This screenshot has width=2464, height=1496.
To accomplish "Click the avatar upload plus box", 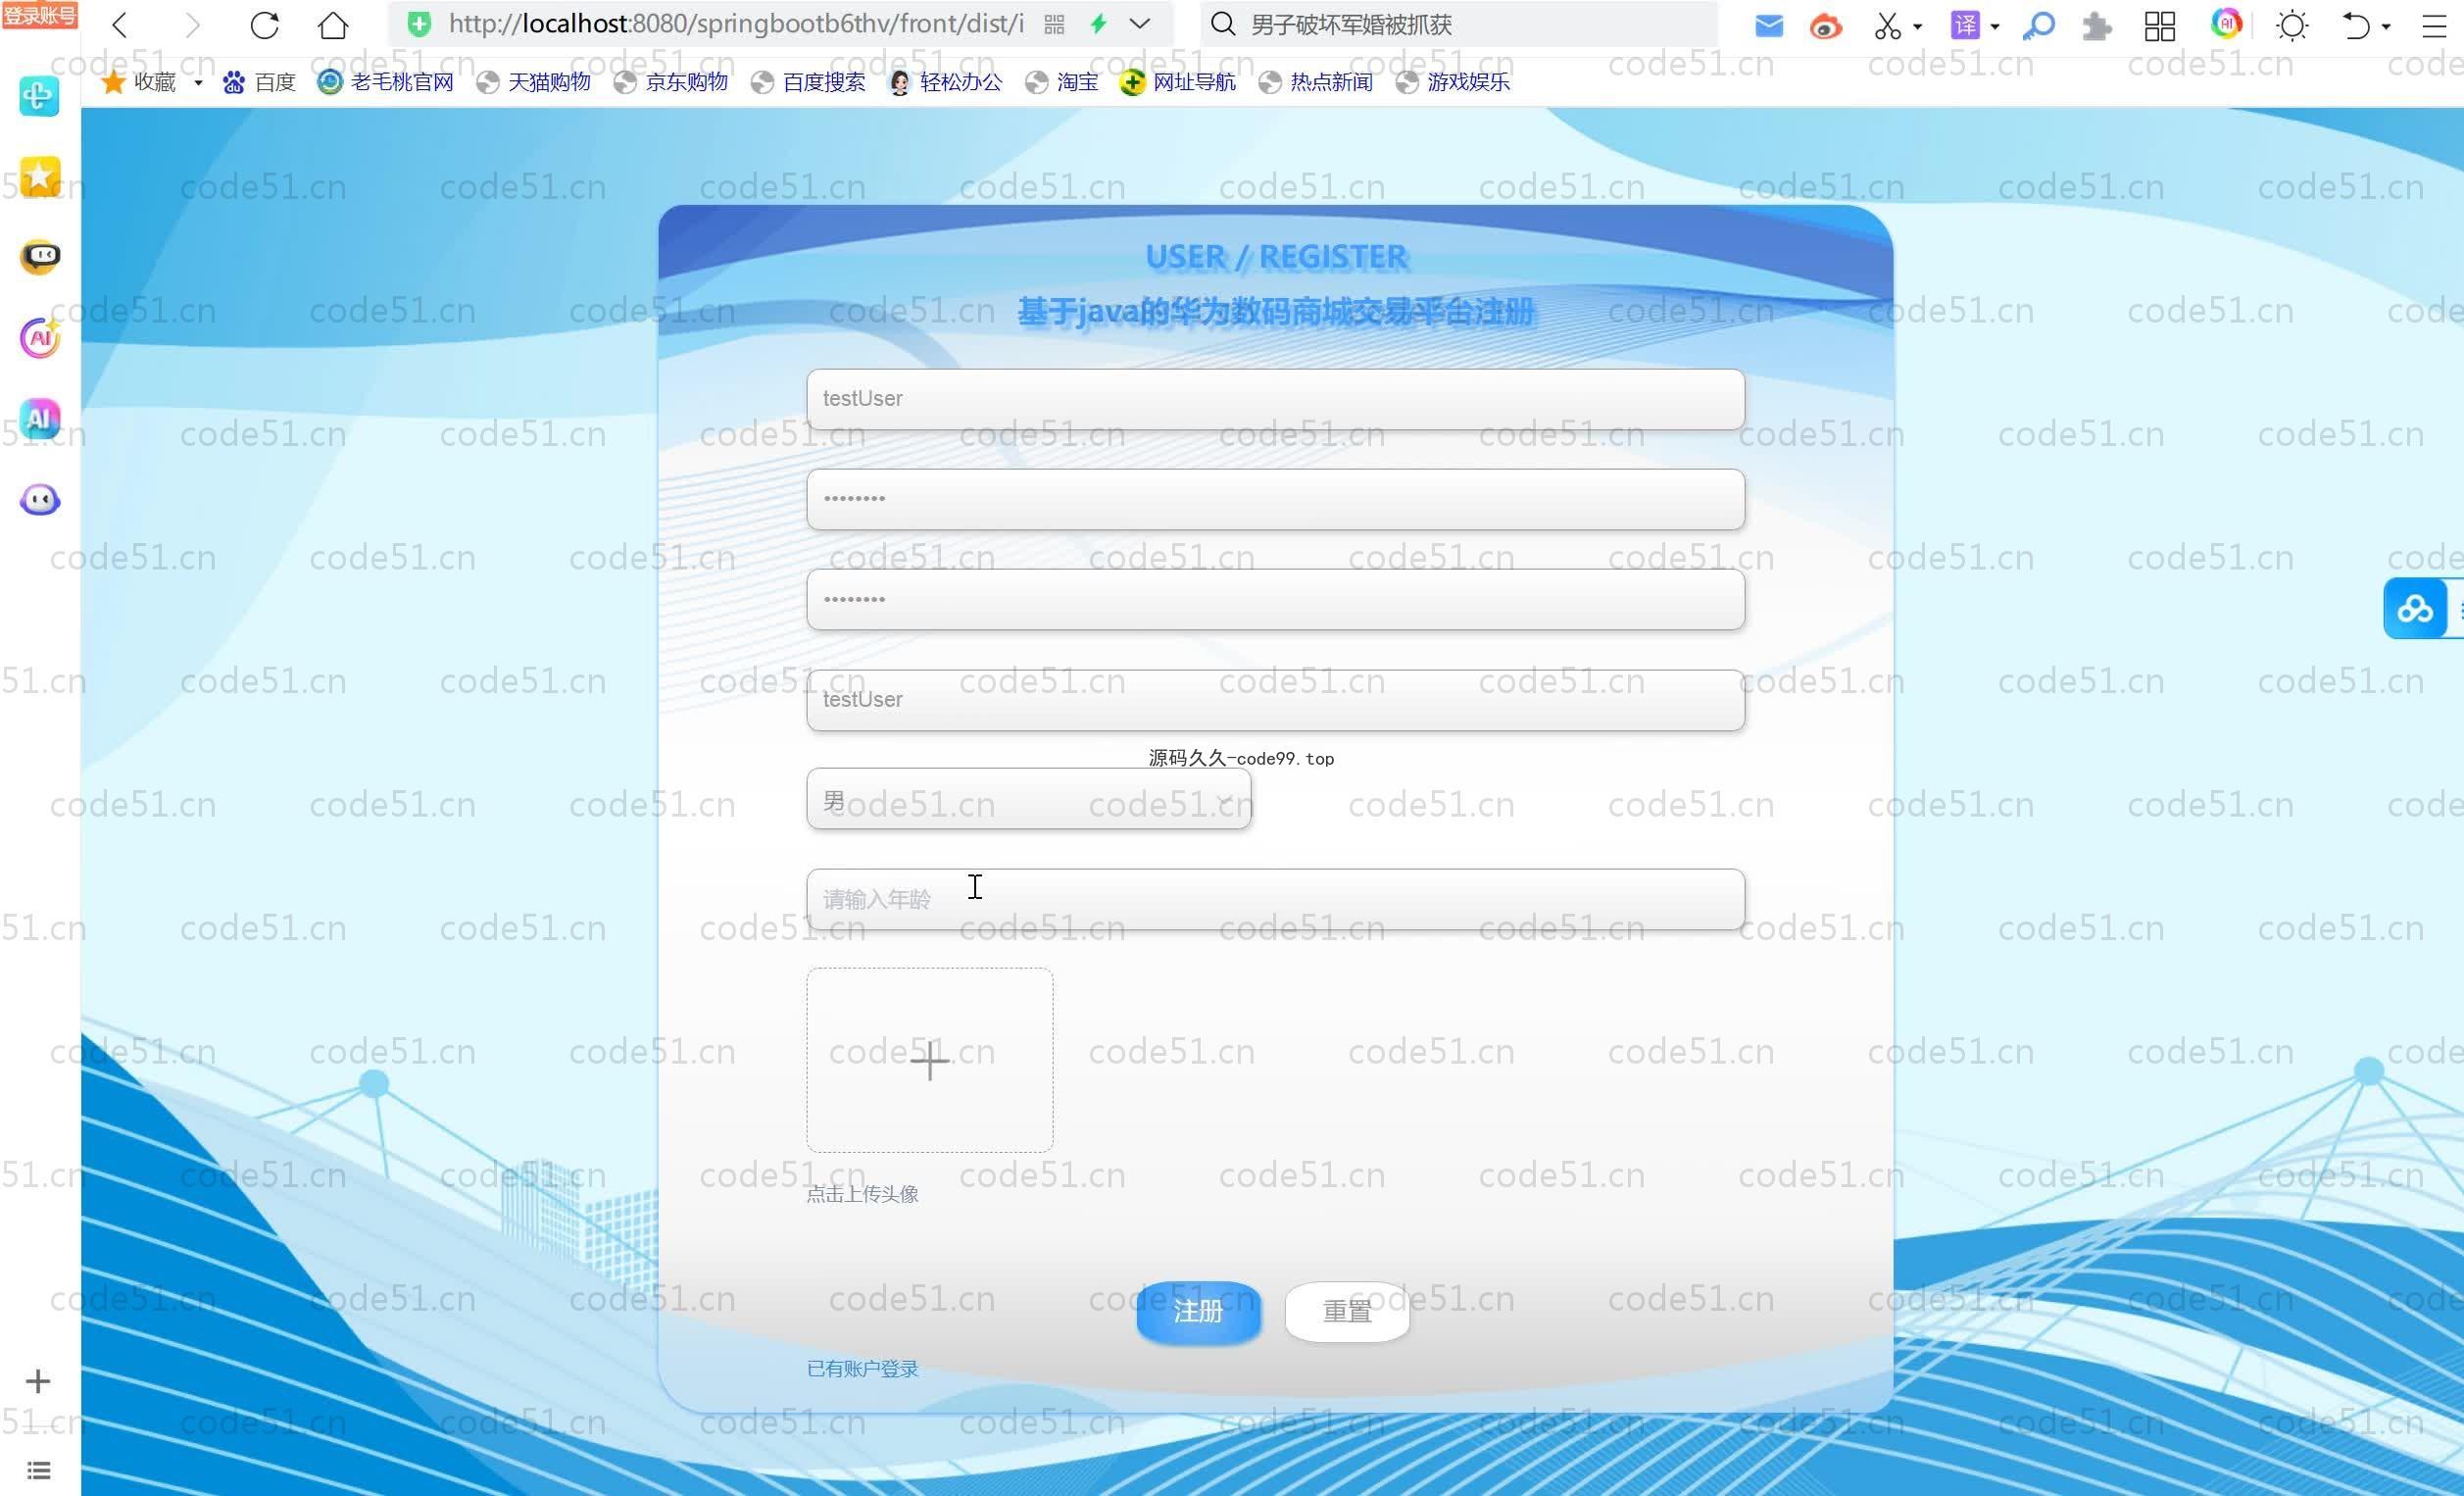I will coord(930,1060).
